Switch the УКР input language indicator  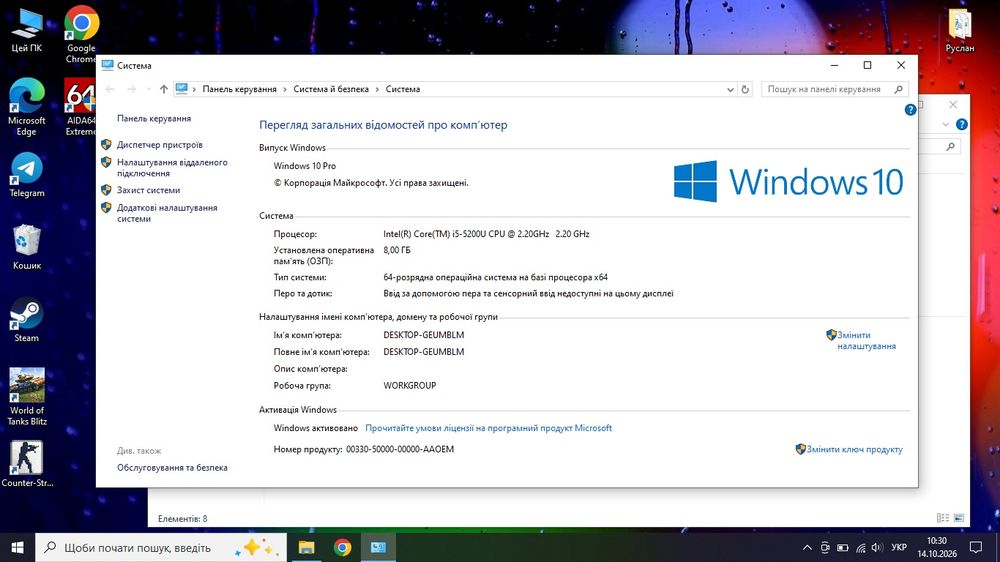[x=899, y=547]
